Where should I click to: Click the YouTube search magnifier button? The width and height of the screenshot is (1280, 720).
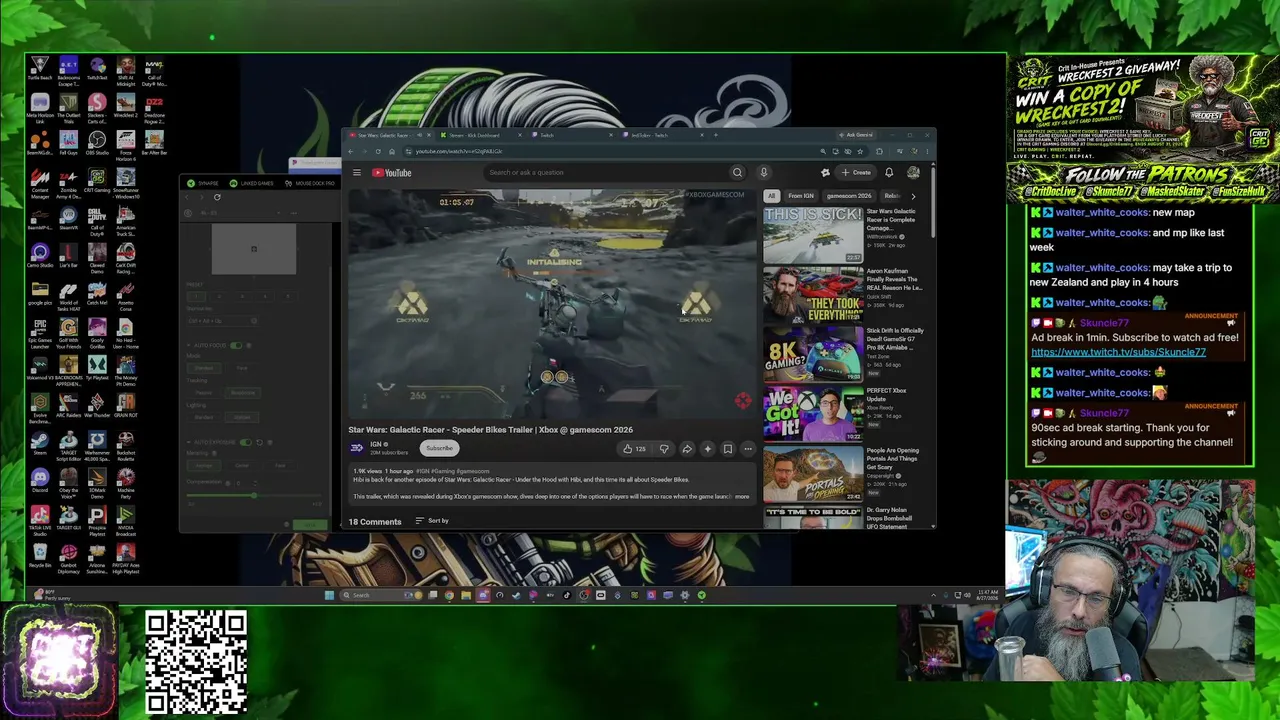[737, 173]
